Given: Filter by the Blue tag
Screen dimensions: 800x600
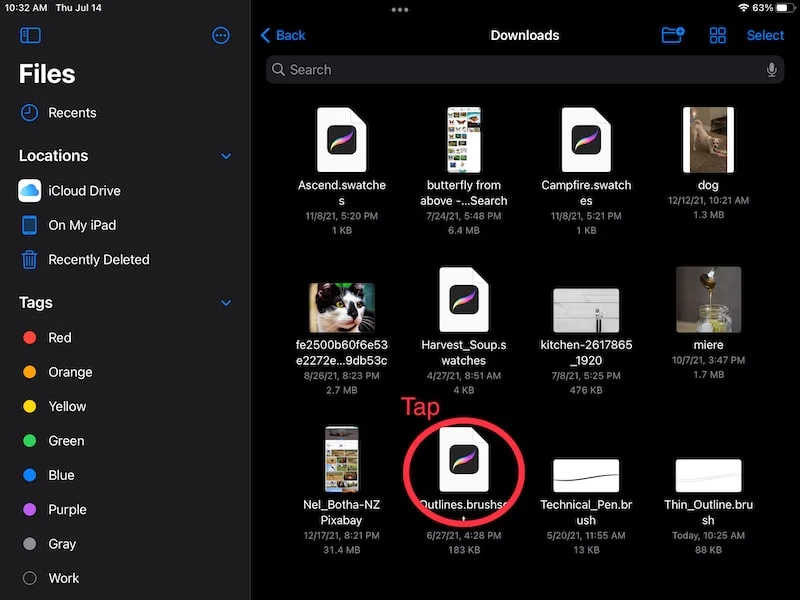Looking at the screenshot, I should click(48, 475).
